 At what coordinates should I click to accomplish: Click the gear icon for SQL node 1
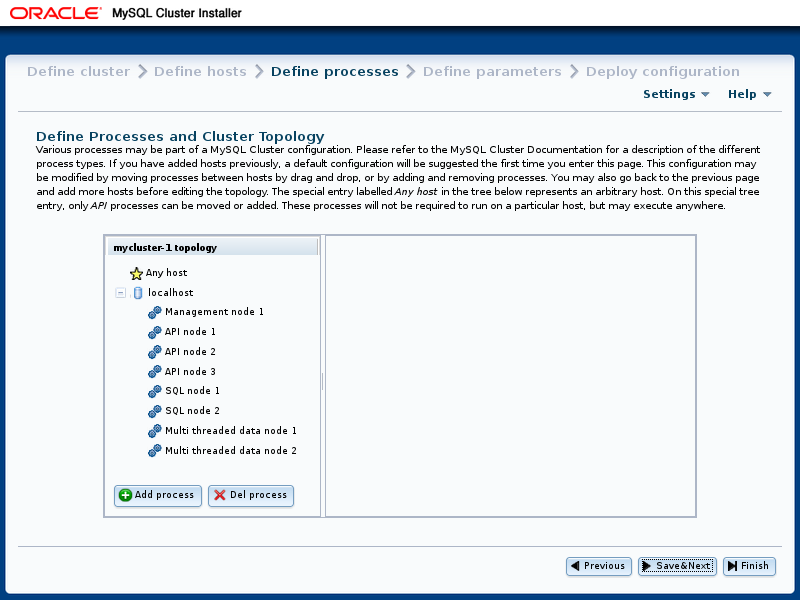tap(155, 391)
